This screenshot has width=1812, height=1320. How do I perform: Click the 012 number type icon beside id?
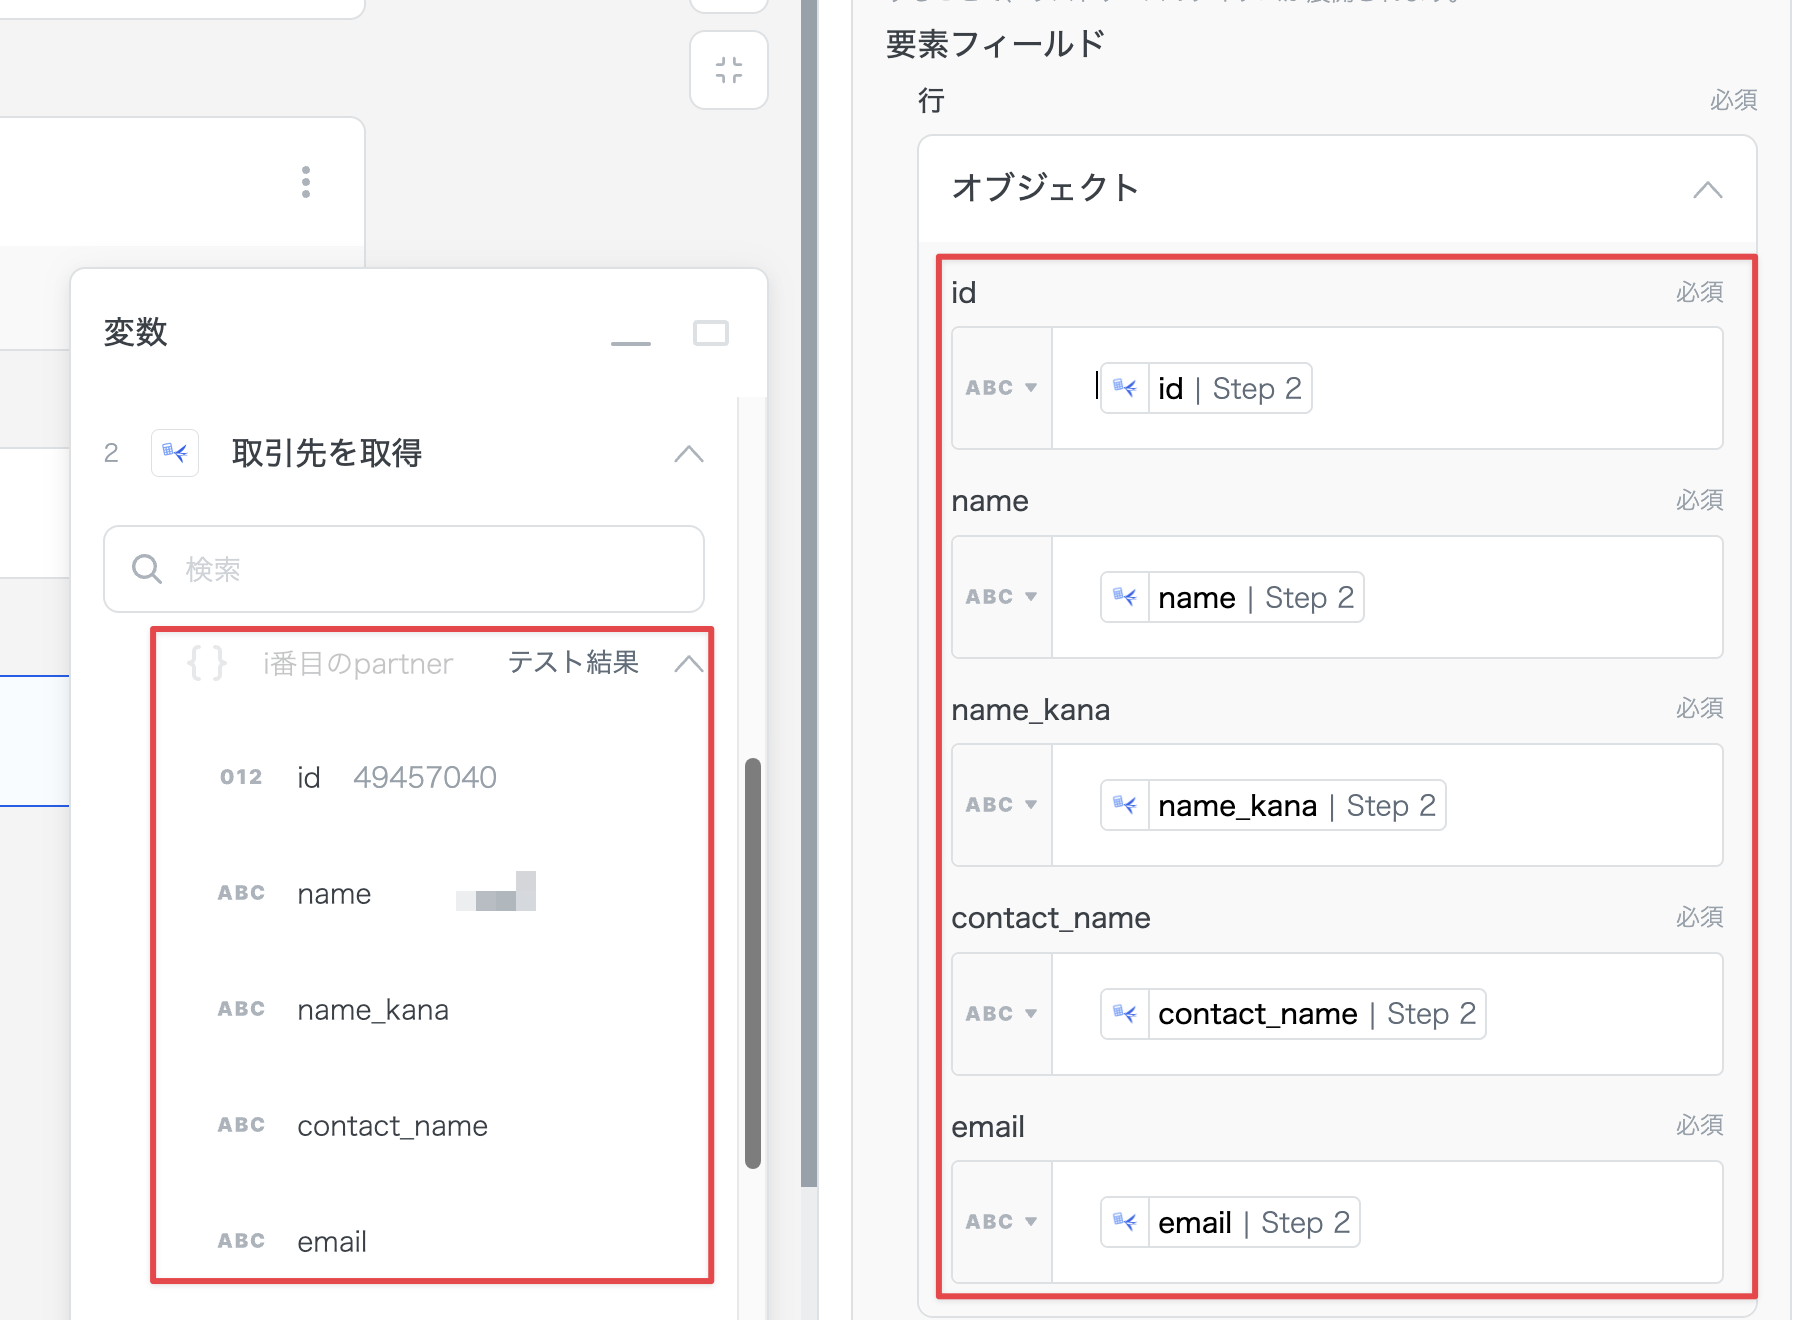point(241,777)
